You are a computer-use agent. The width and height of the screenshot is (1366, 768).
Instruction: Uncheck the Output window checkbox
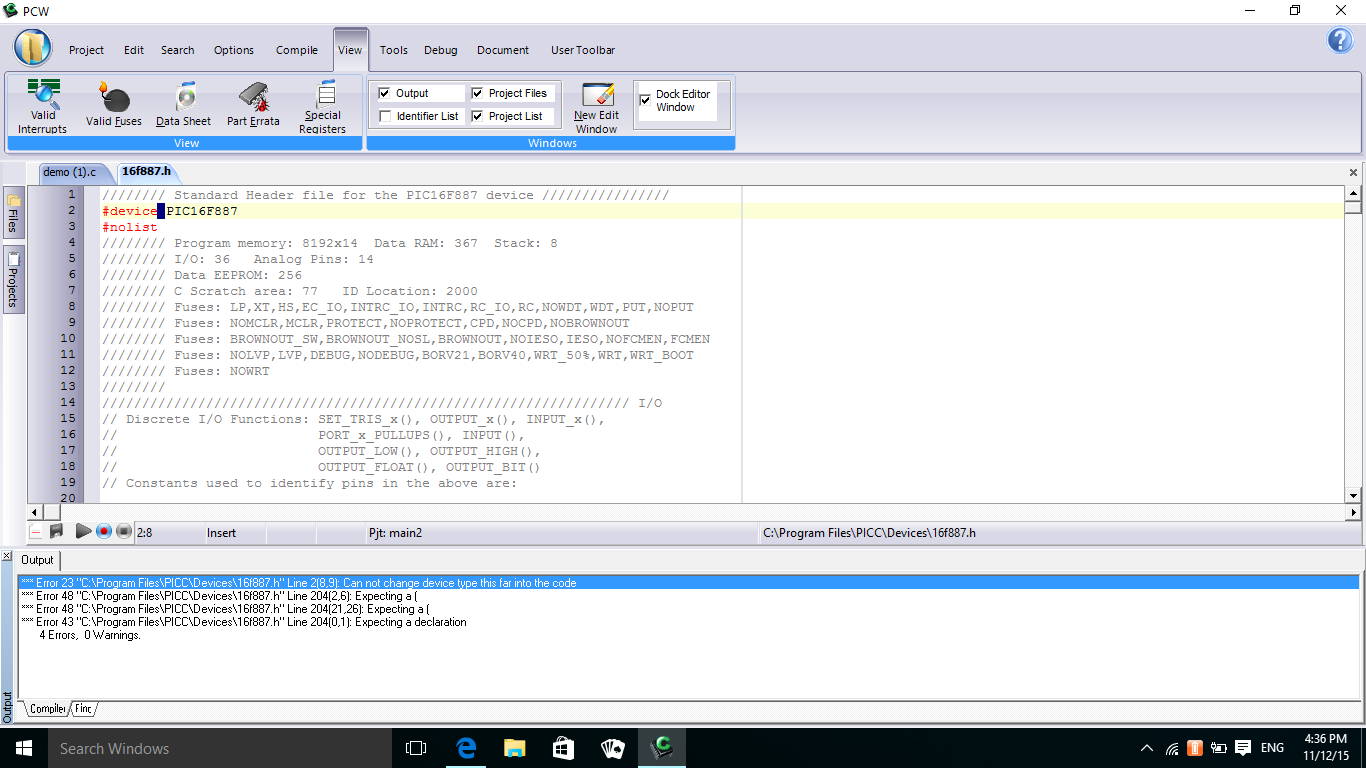click(x=385, y=93)
